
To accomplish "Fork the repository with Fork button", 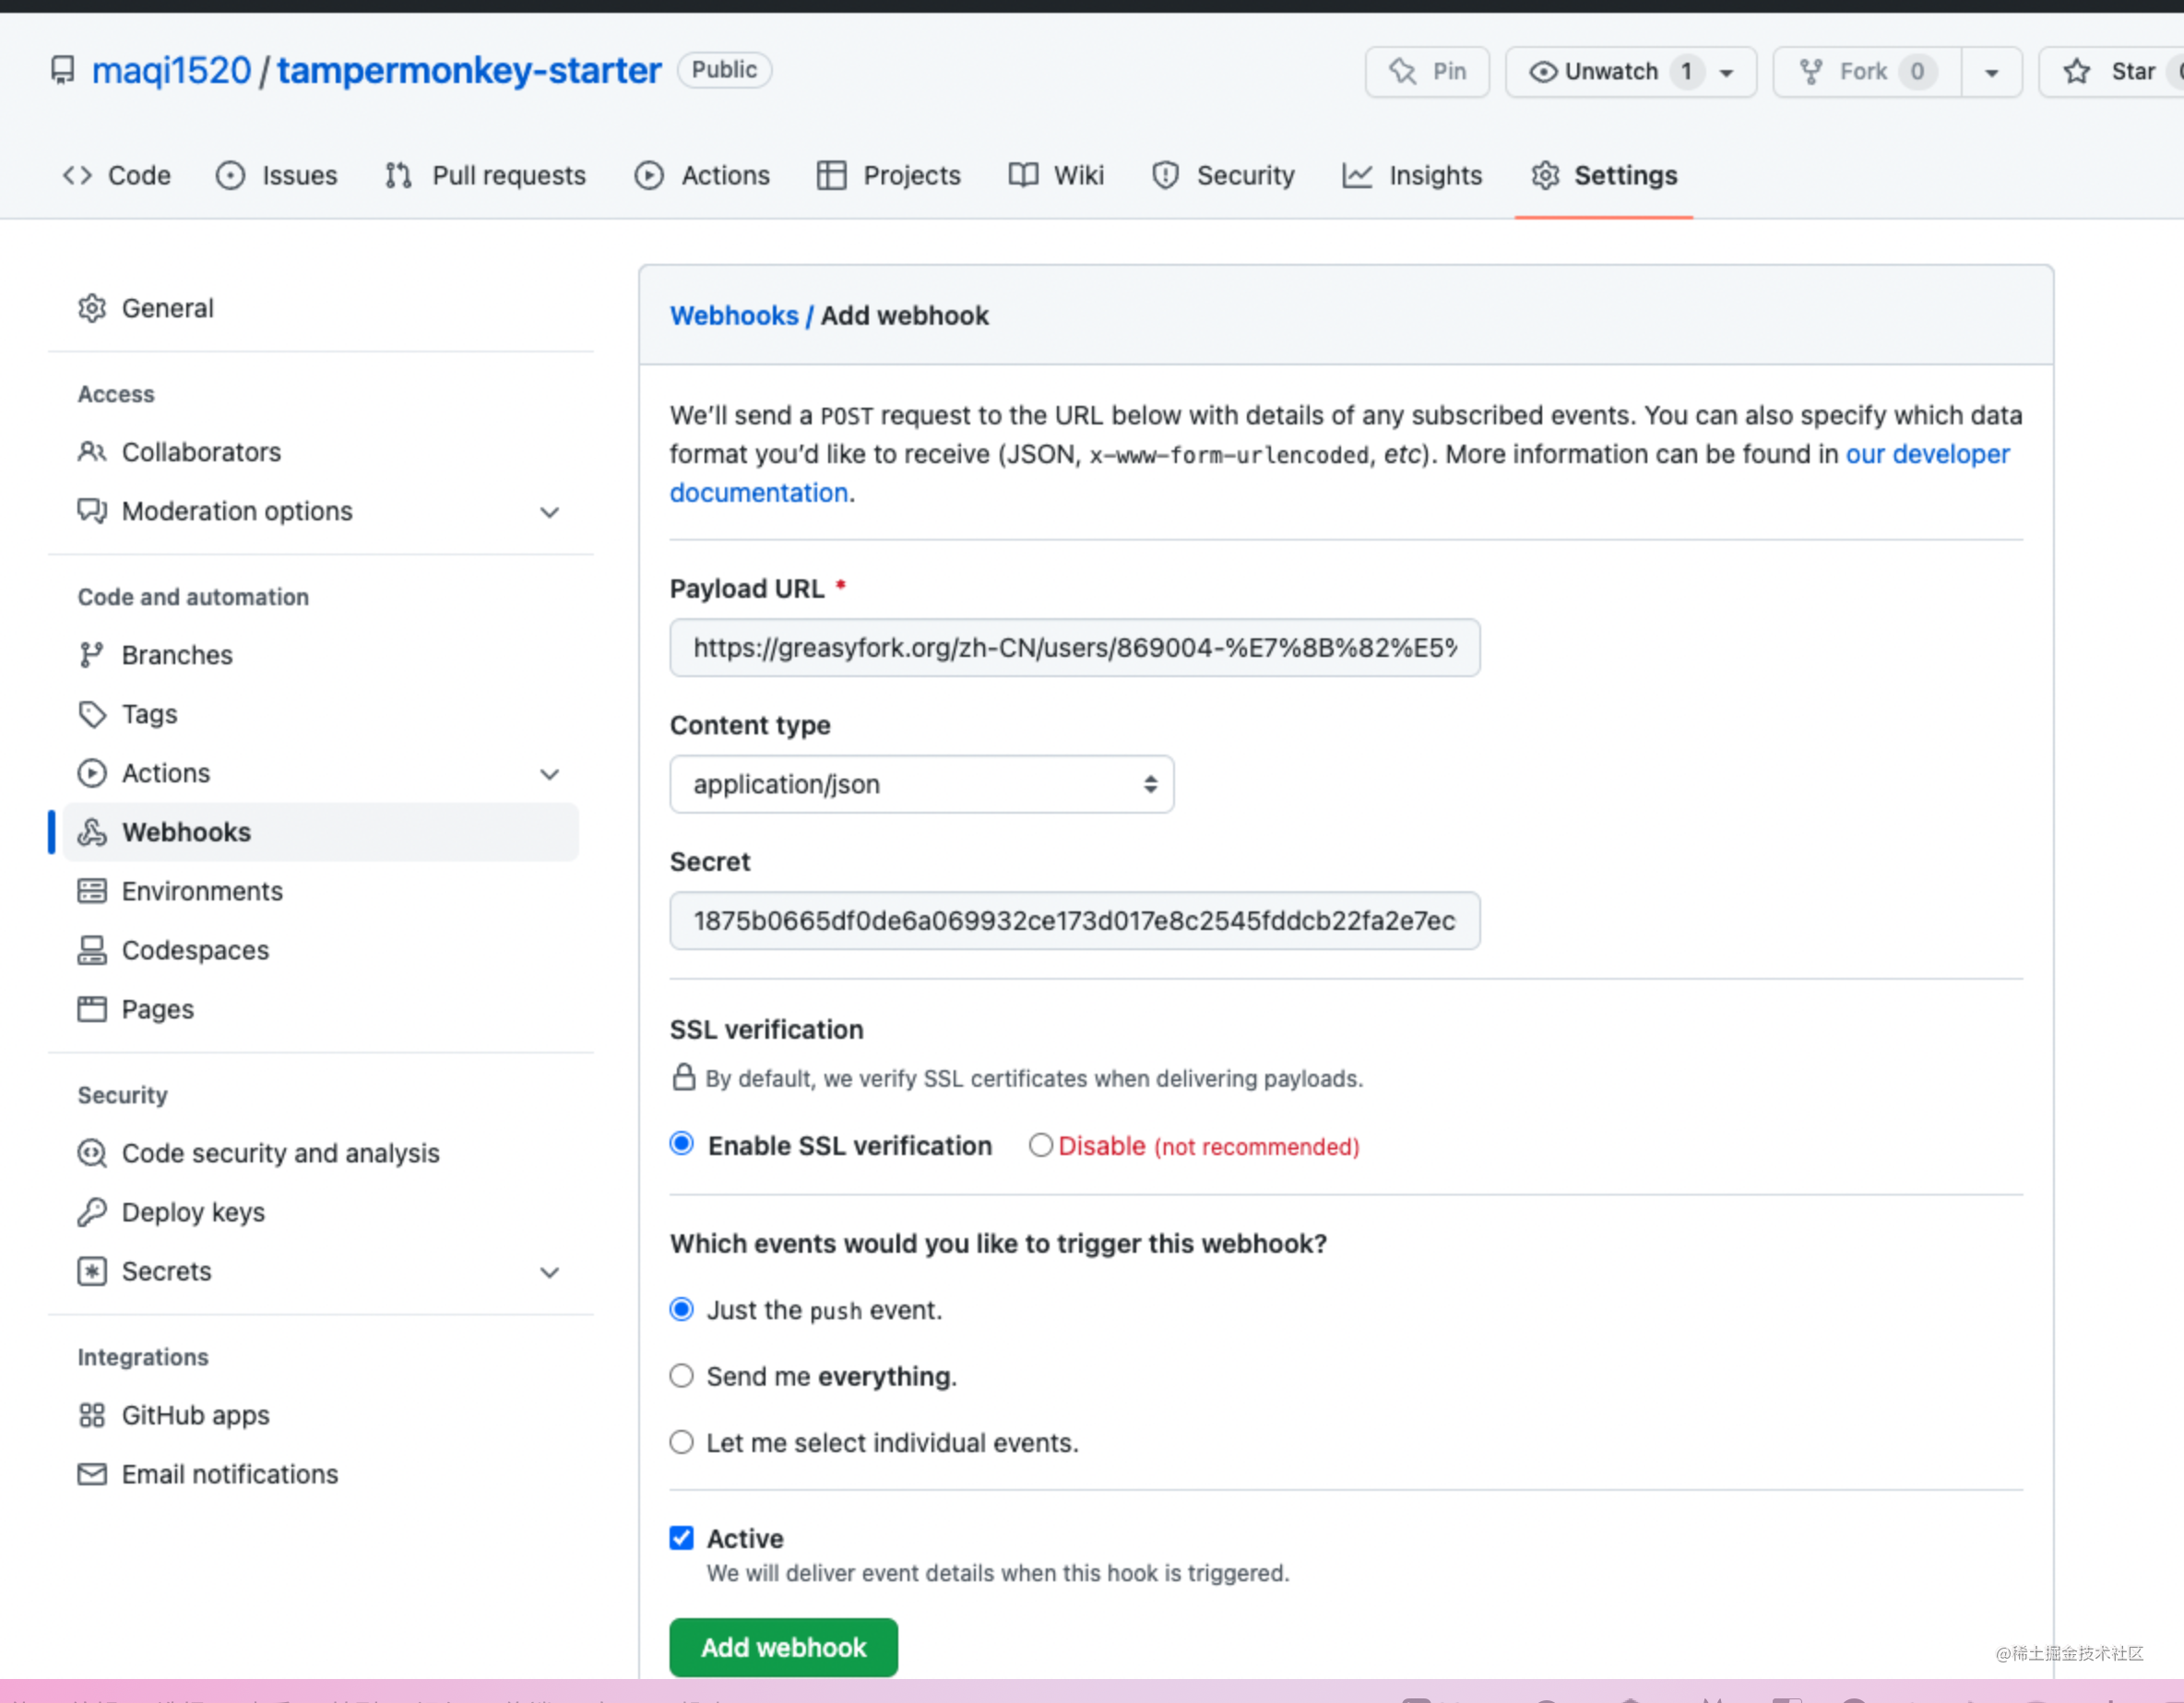I will [1867, 72].
